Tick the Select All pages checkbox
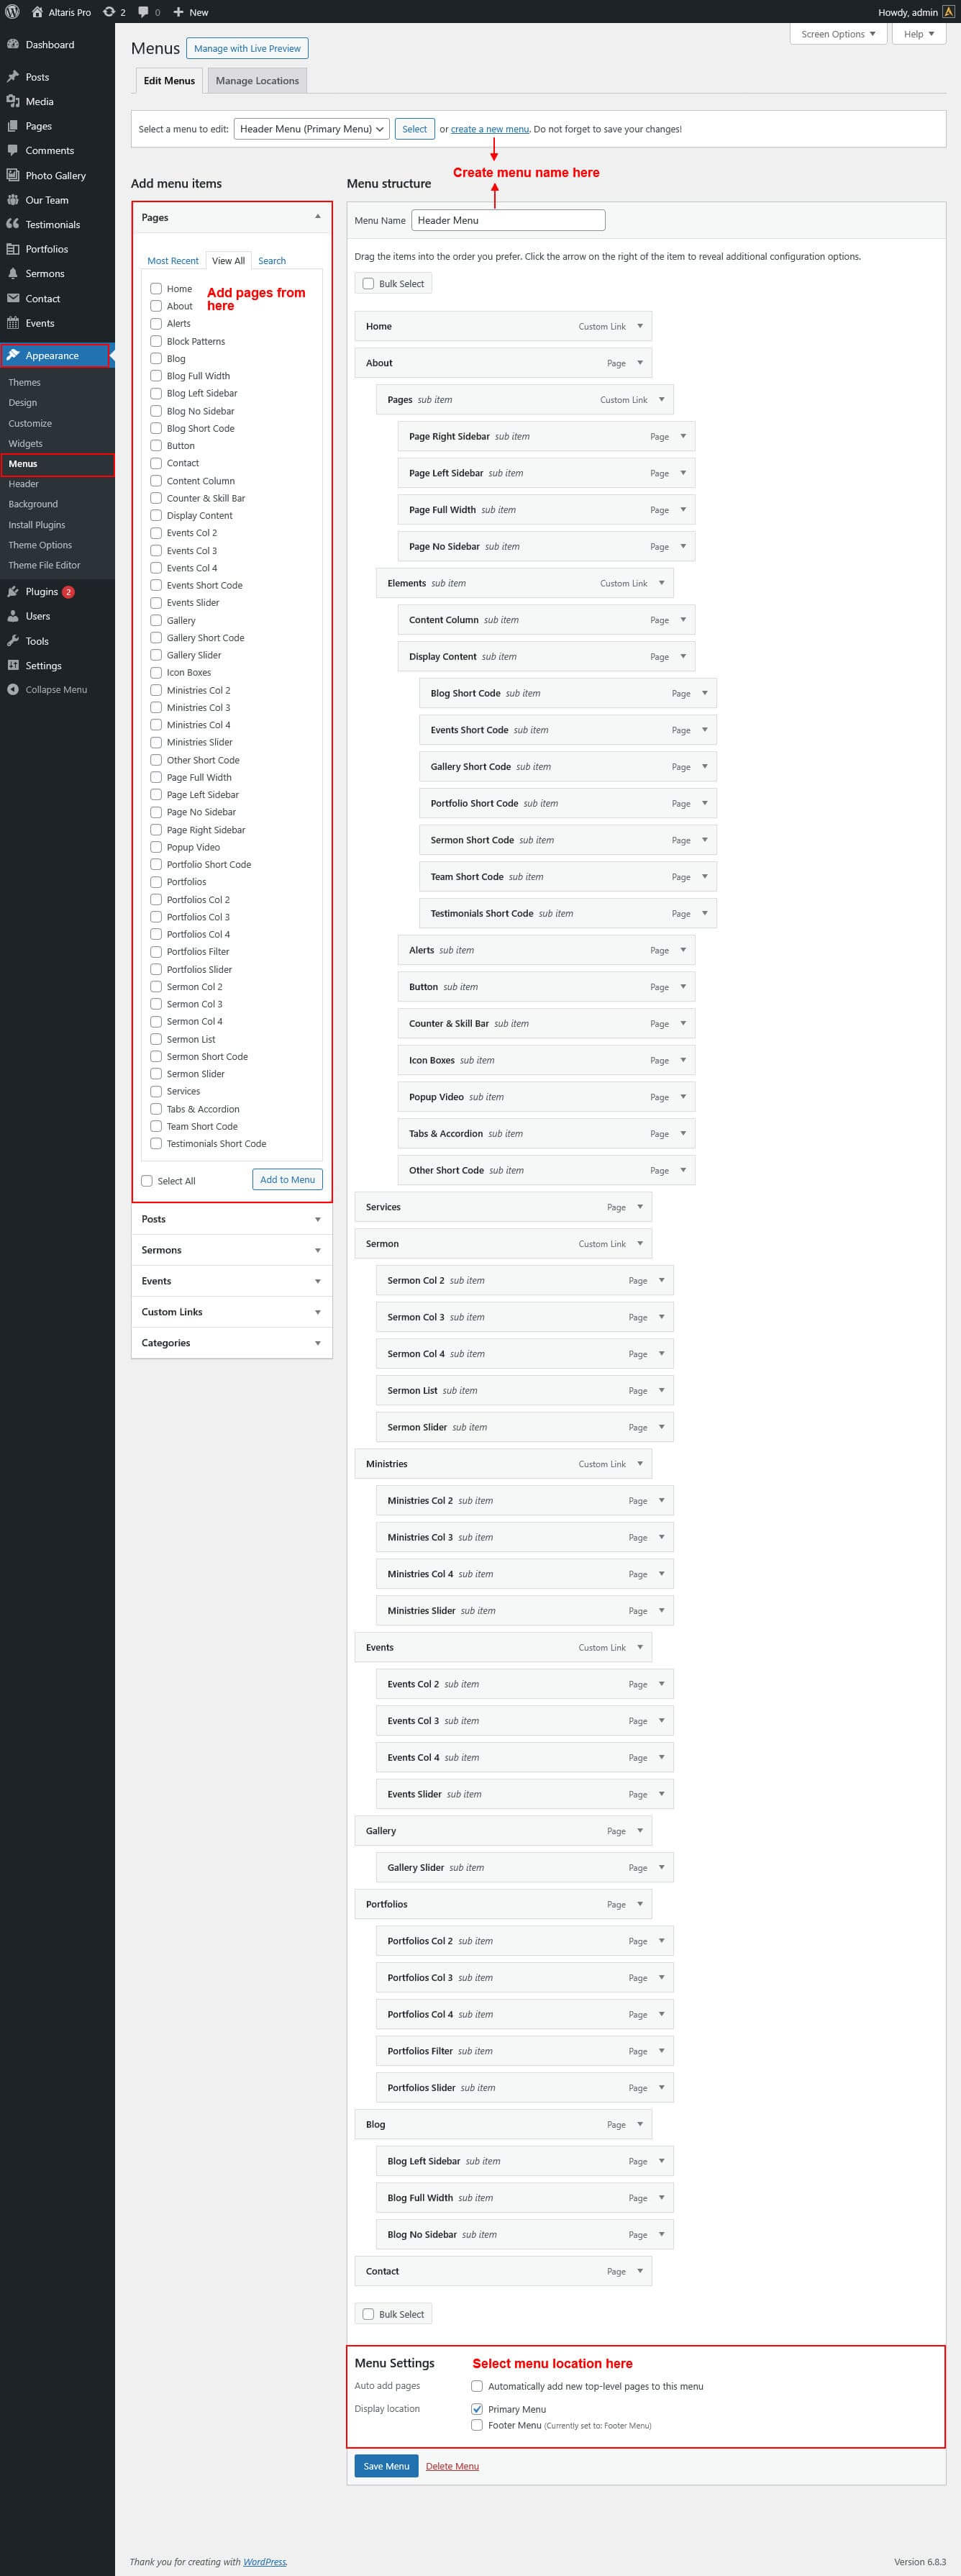 point(147,1180)
